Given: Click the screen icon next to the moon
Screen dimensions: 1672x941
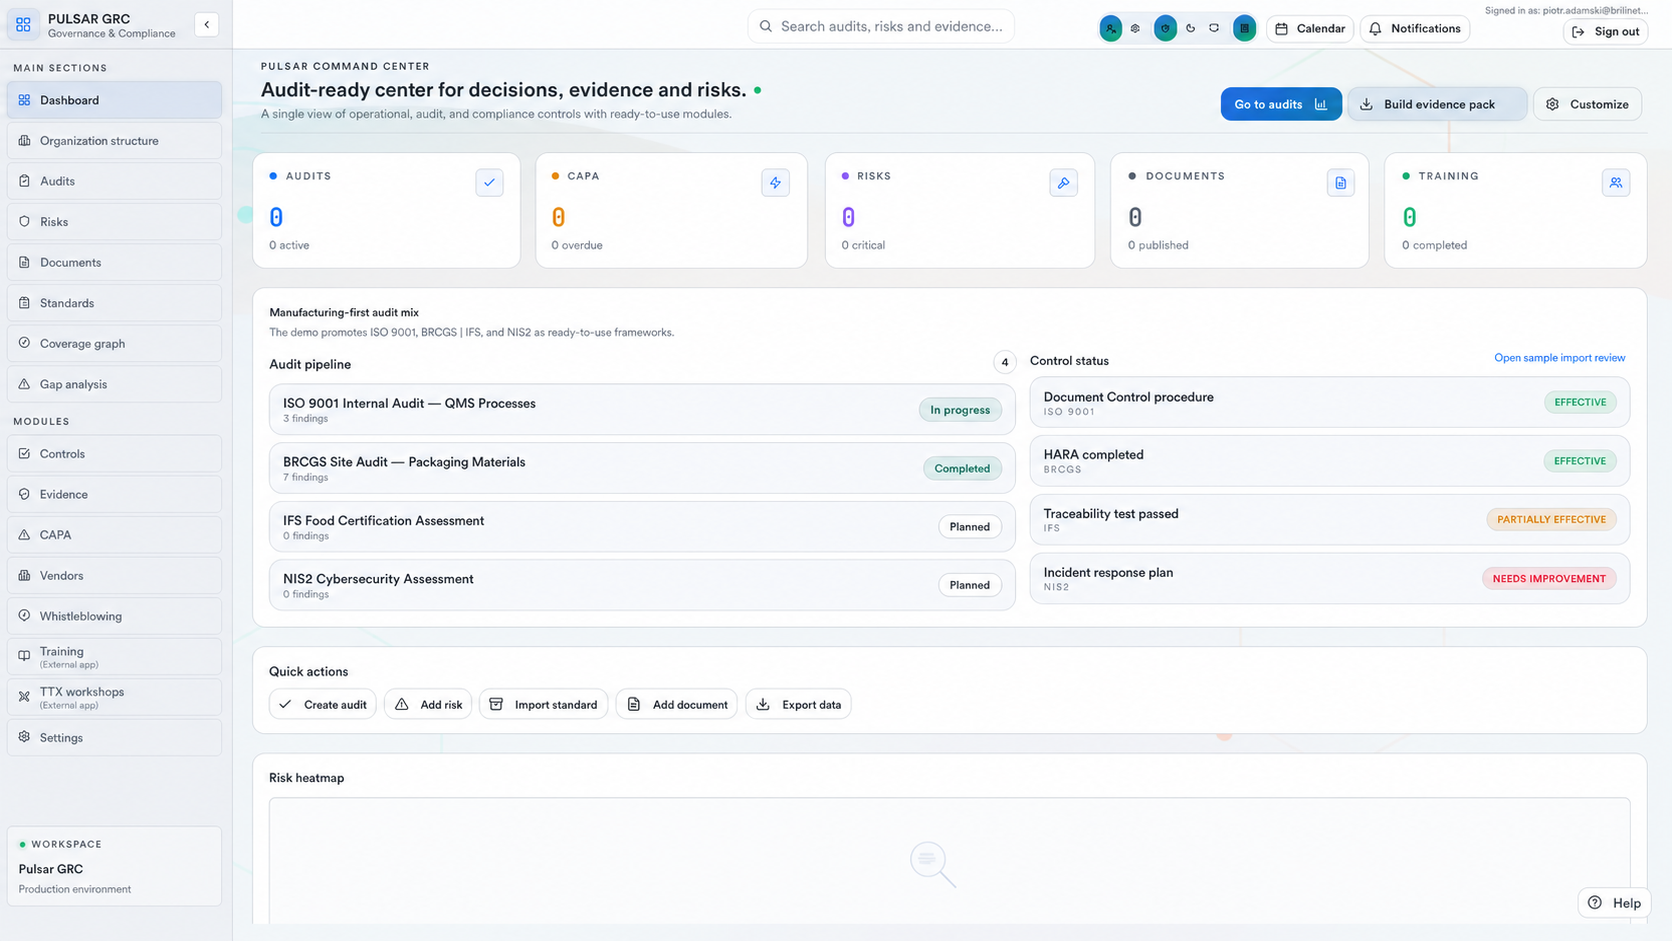Looking at the screenshot, I should [1214, 28].
